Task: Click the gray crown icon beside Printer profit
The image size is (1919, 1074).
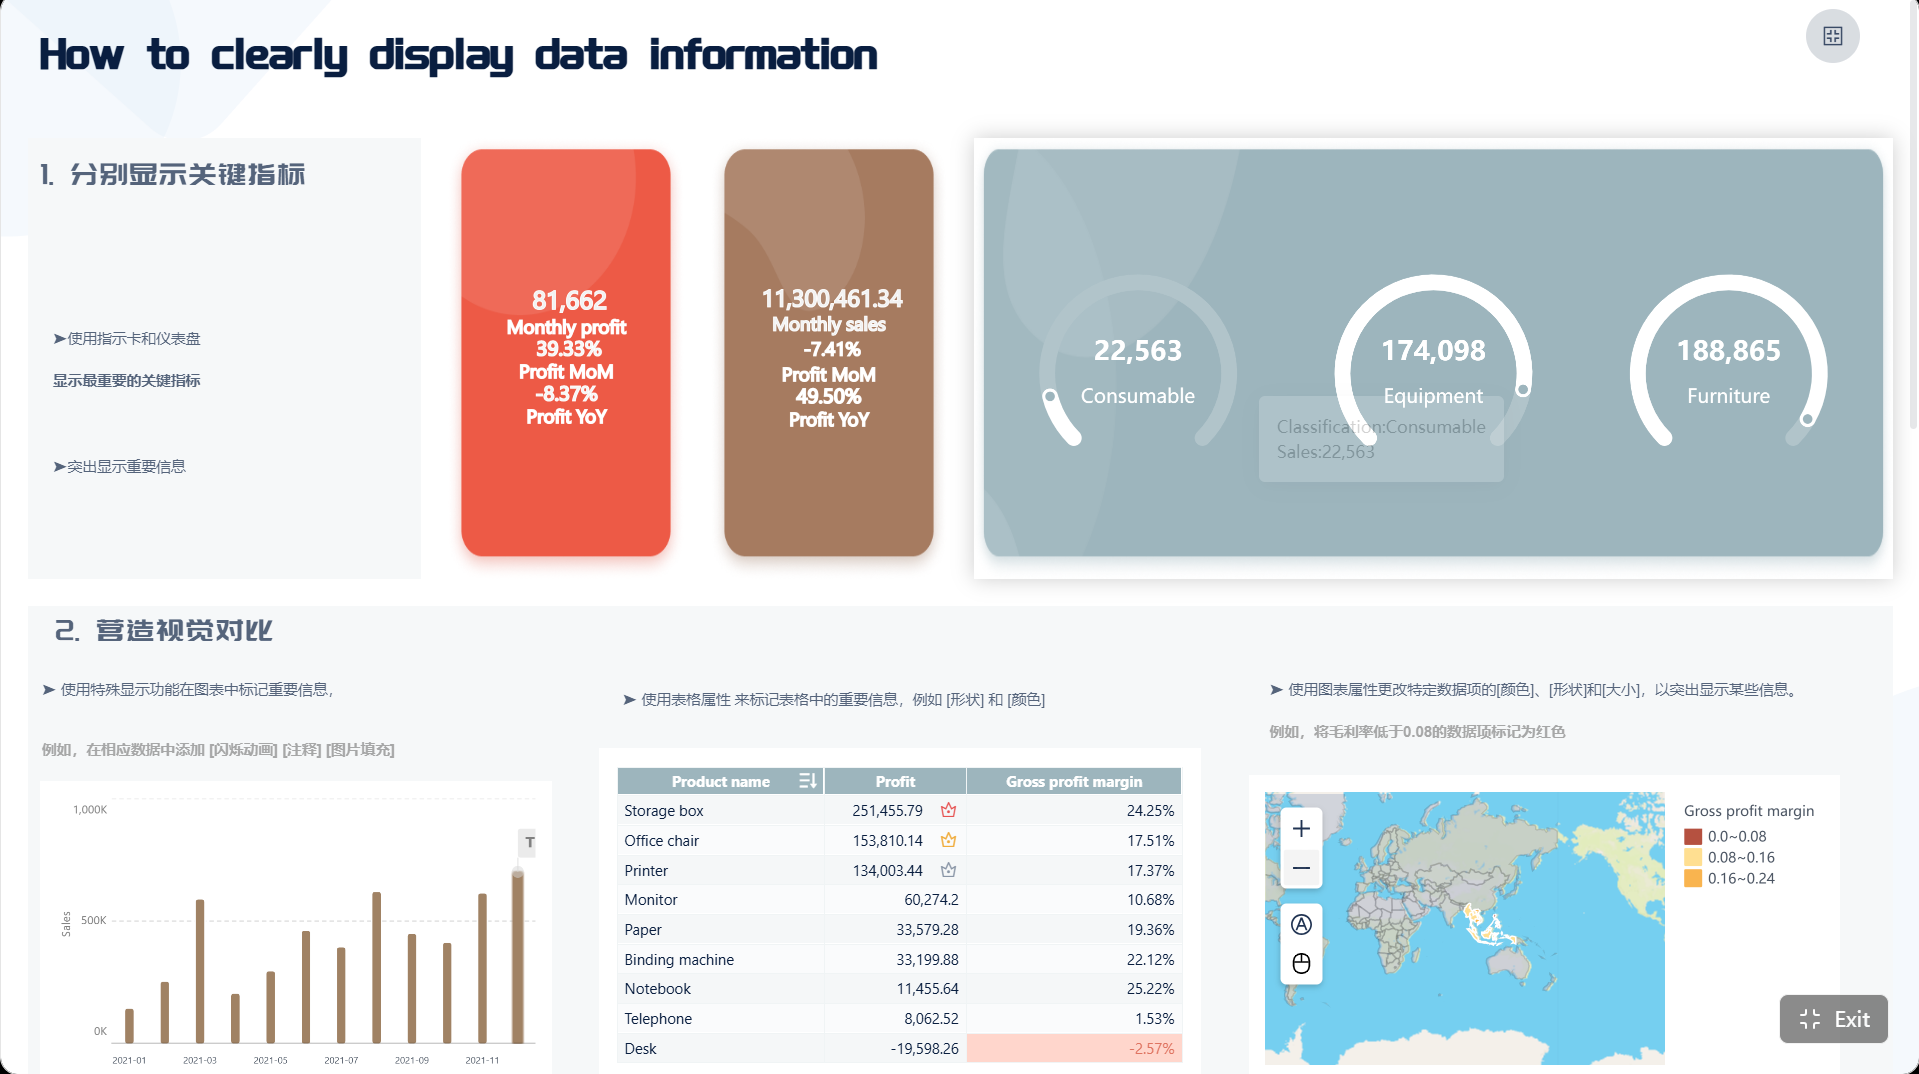Action: pos(948,870)
